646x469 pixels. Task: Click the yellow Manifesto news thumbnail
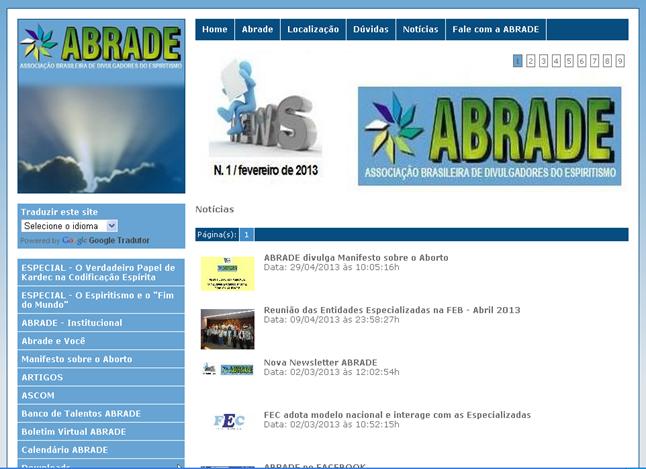227,274
